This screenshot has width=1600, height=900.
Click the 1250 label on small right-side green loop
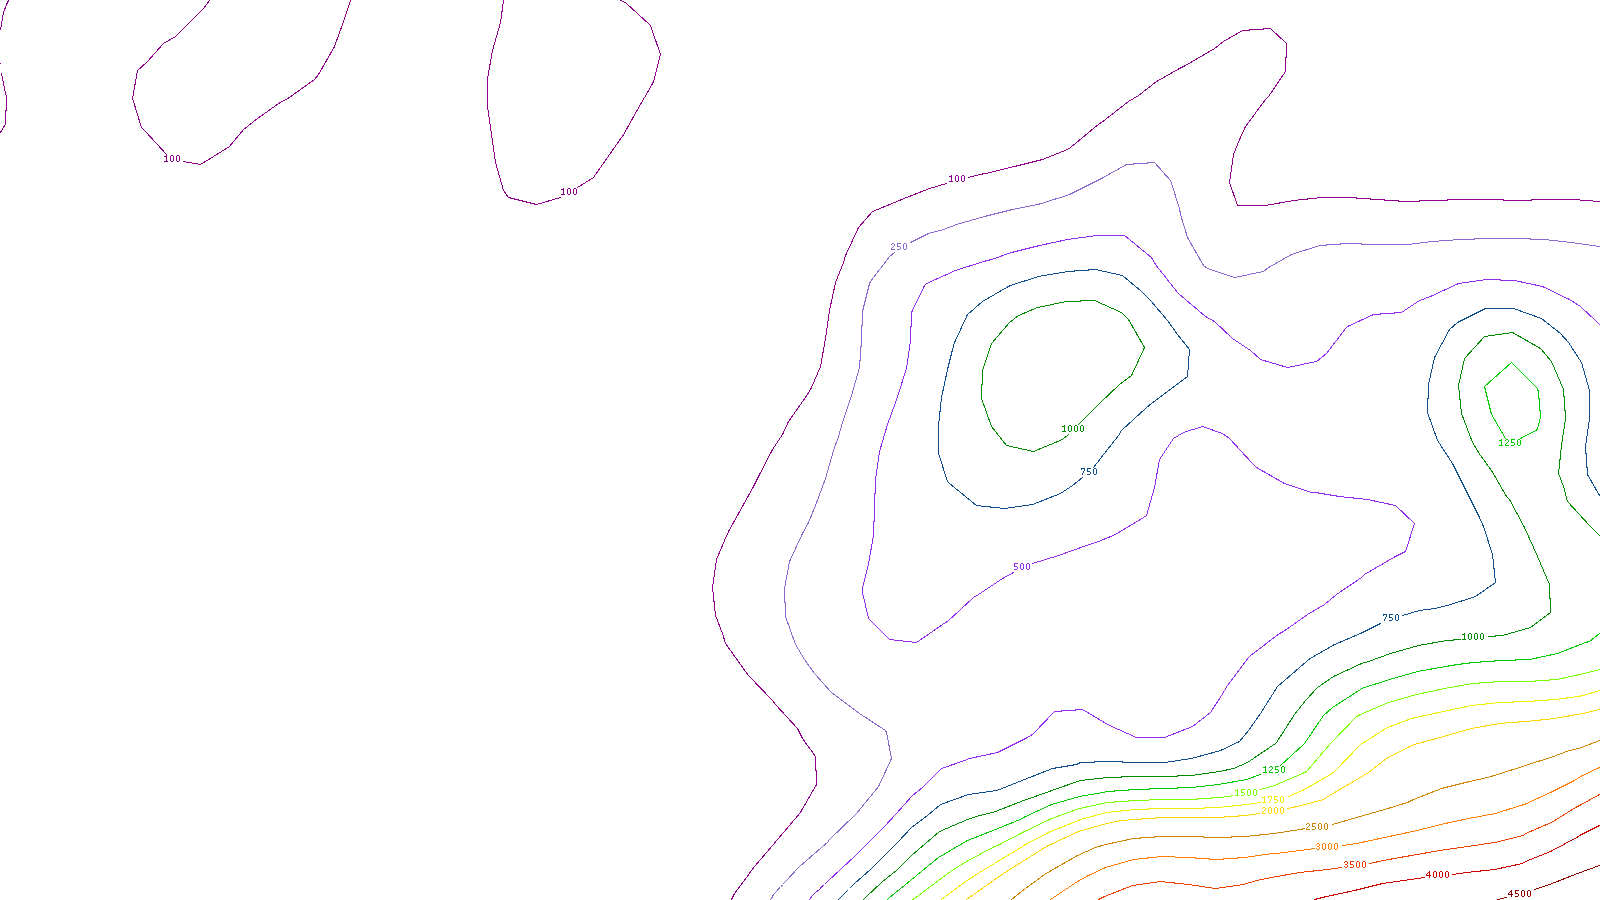1510,443
